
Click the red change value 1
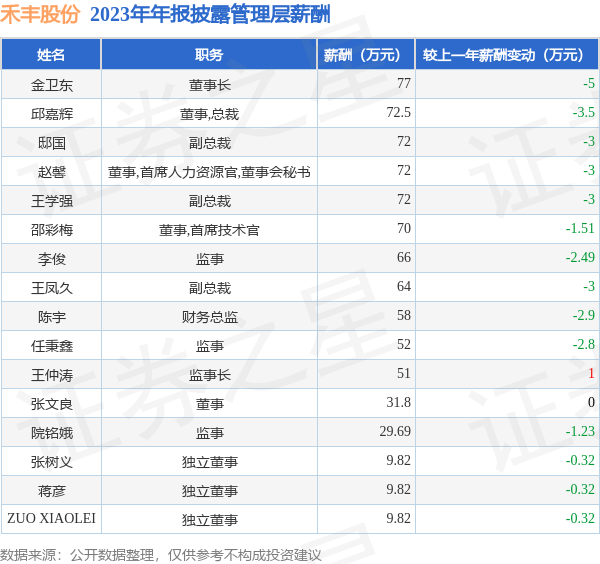coord(591,373)
